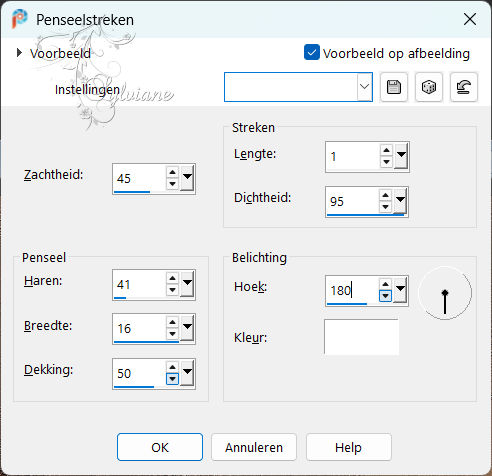This screenshot has width=492, height=476.
Task: Open Hoek slider dropdown arrow
Action: tap(400, 289)
